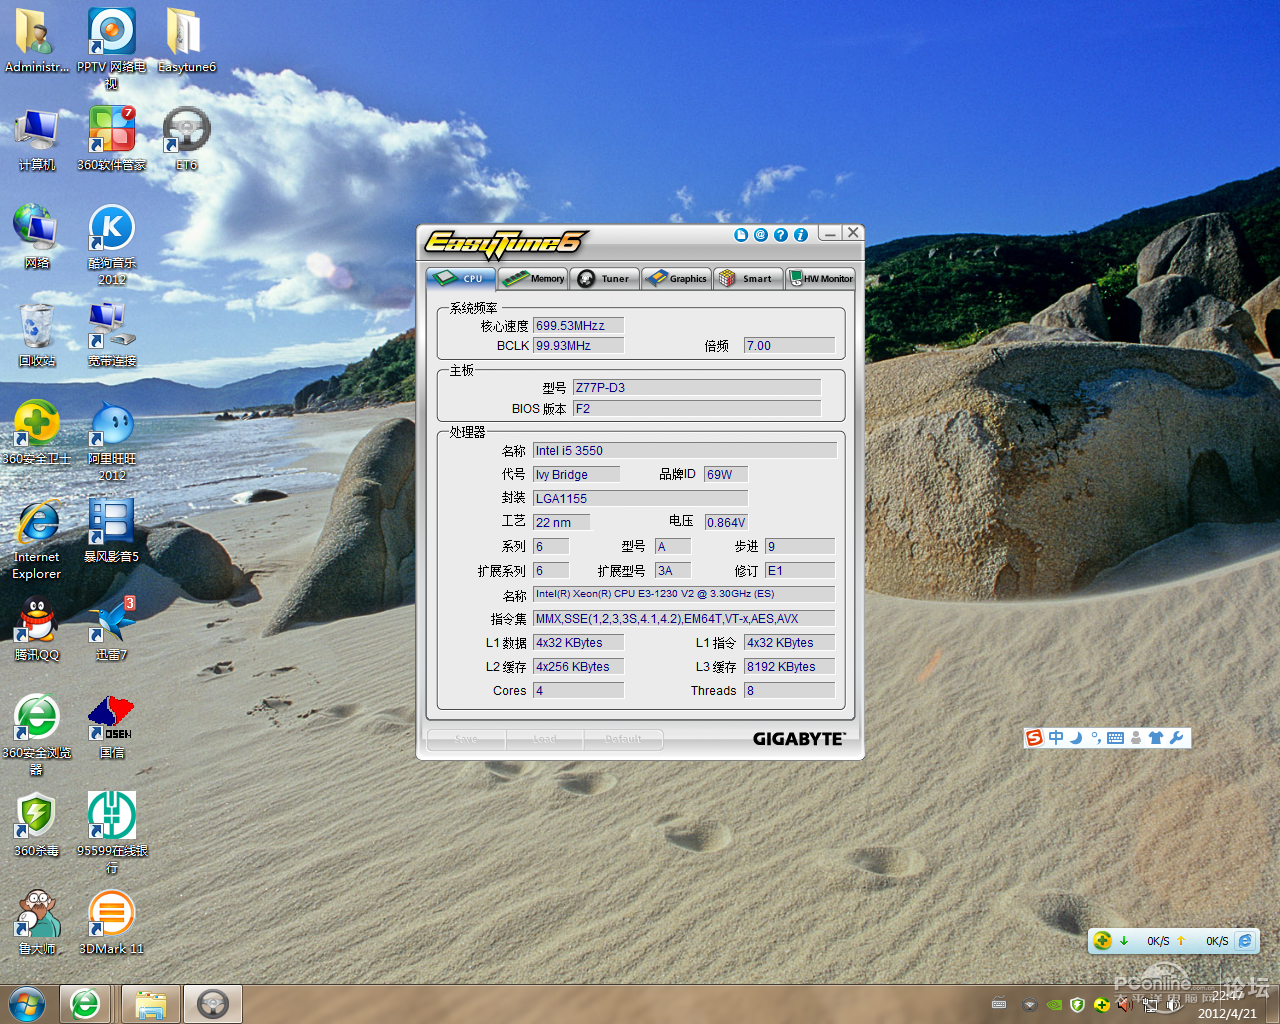Click the L2 cache value 4x256 KBytes

(x=578, y=666)
